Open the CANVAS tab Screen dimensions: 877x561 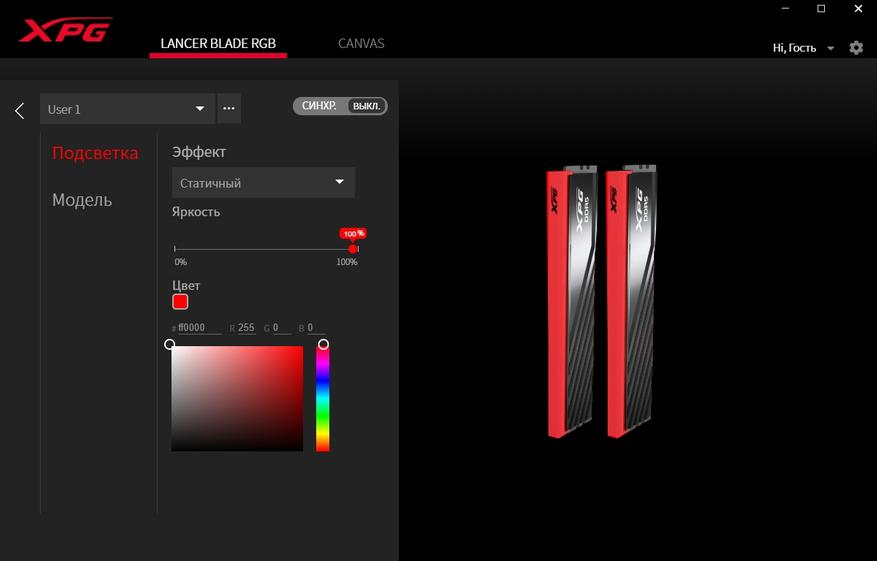[x=361, y=44]
